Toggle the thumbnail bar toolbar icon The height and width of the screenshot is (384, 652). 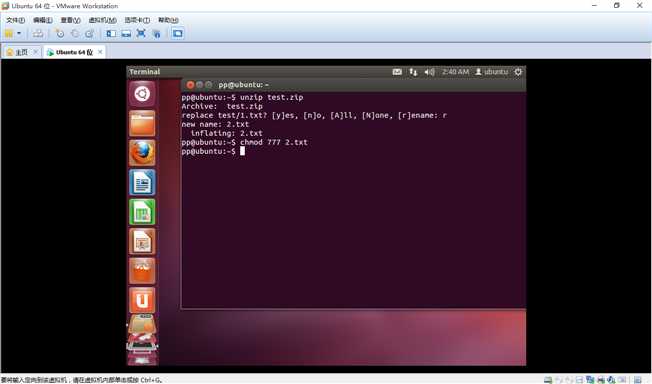(126, 34)
